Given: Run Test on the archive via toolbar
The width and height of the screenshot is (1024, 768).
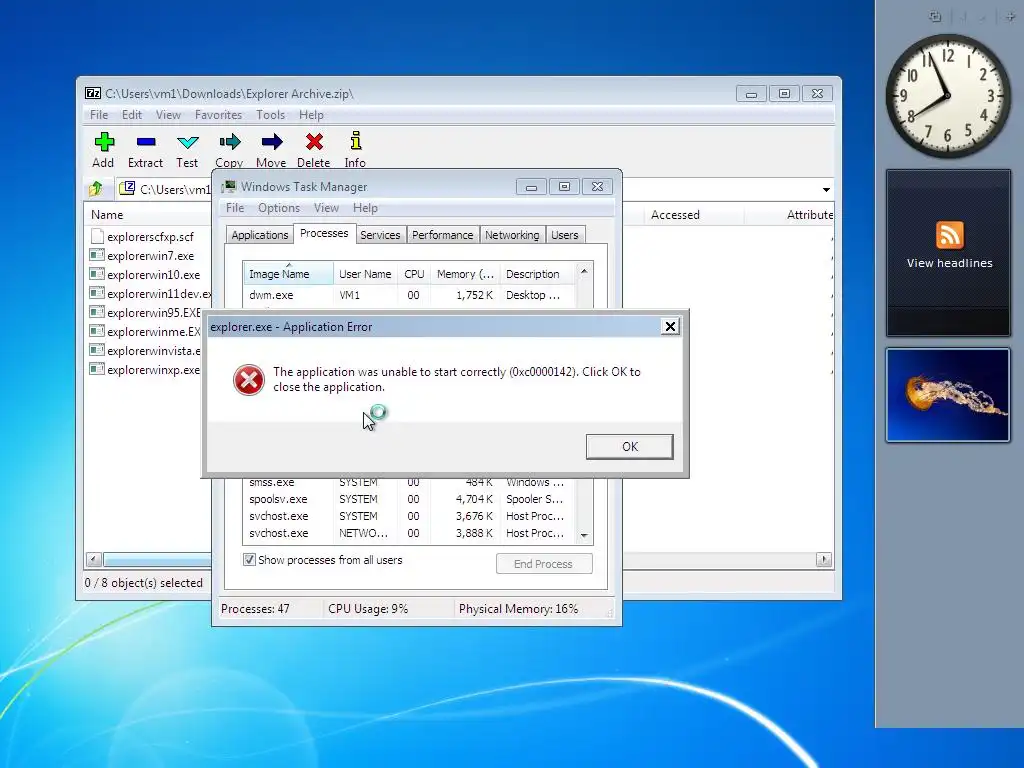Looking at the screenshot, I should (187, 142).
